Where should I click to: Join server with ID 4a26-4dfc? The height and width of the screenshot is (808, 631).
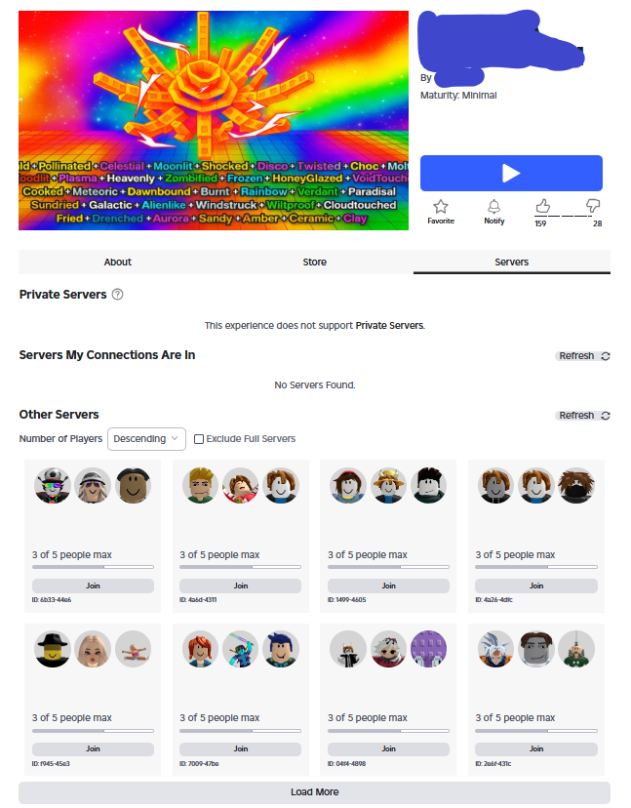536,586
